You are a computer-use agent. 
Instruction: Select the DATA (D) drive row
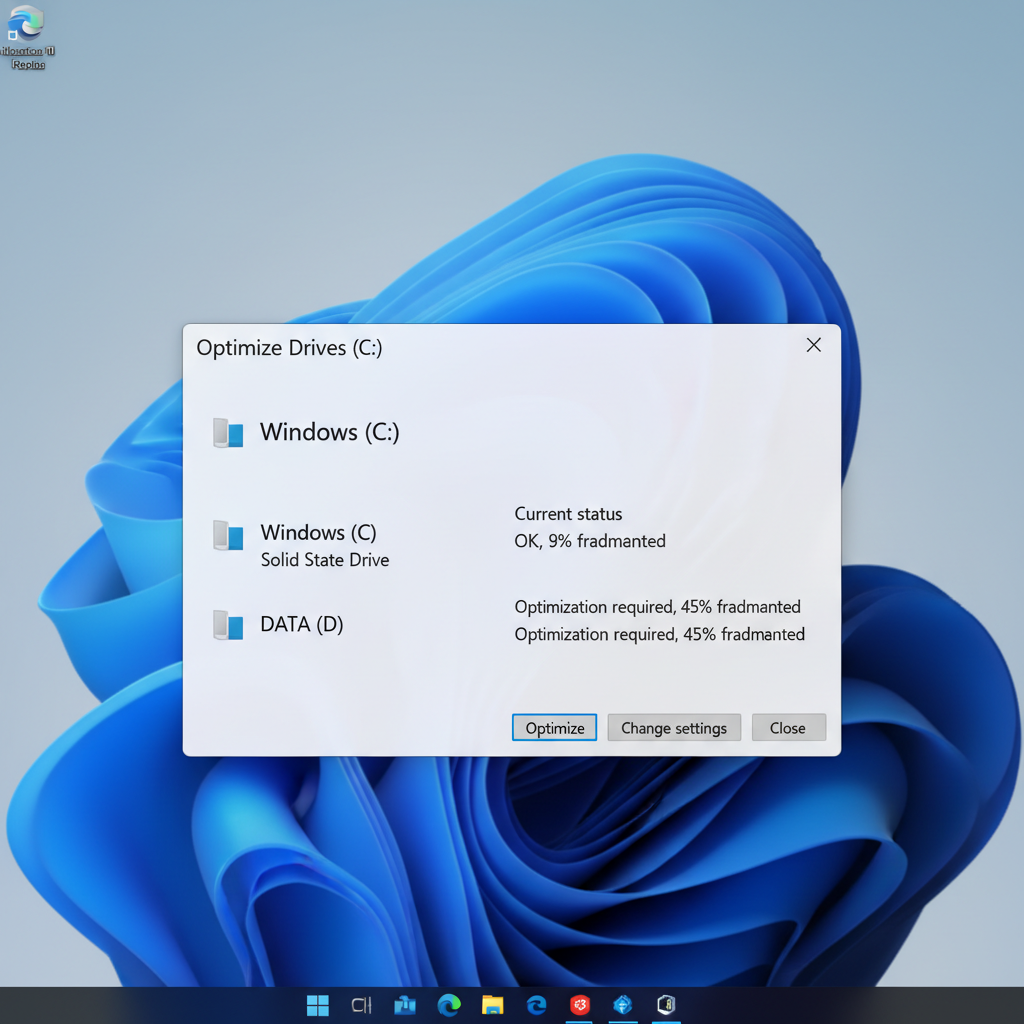coord(300,624)
